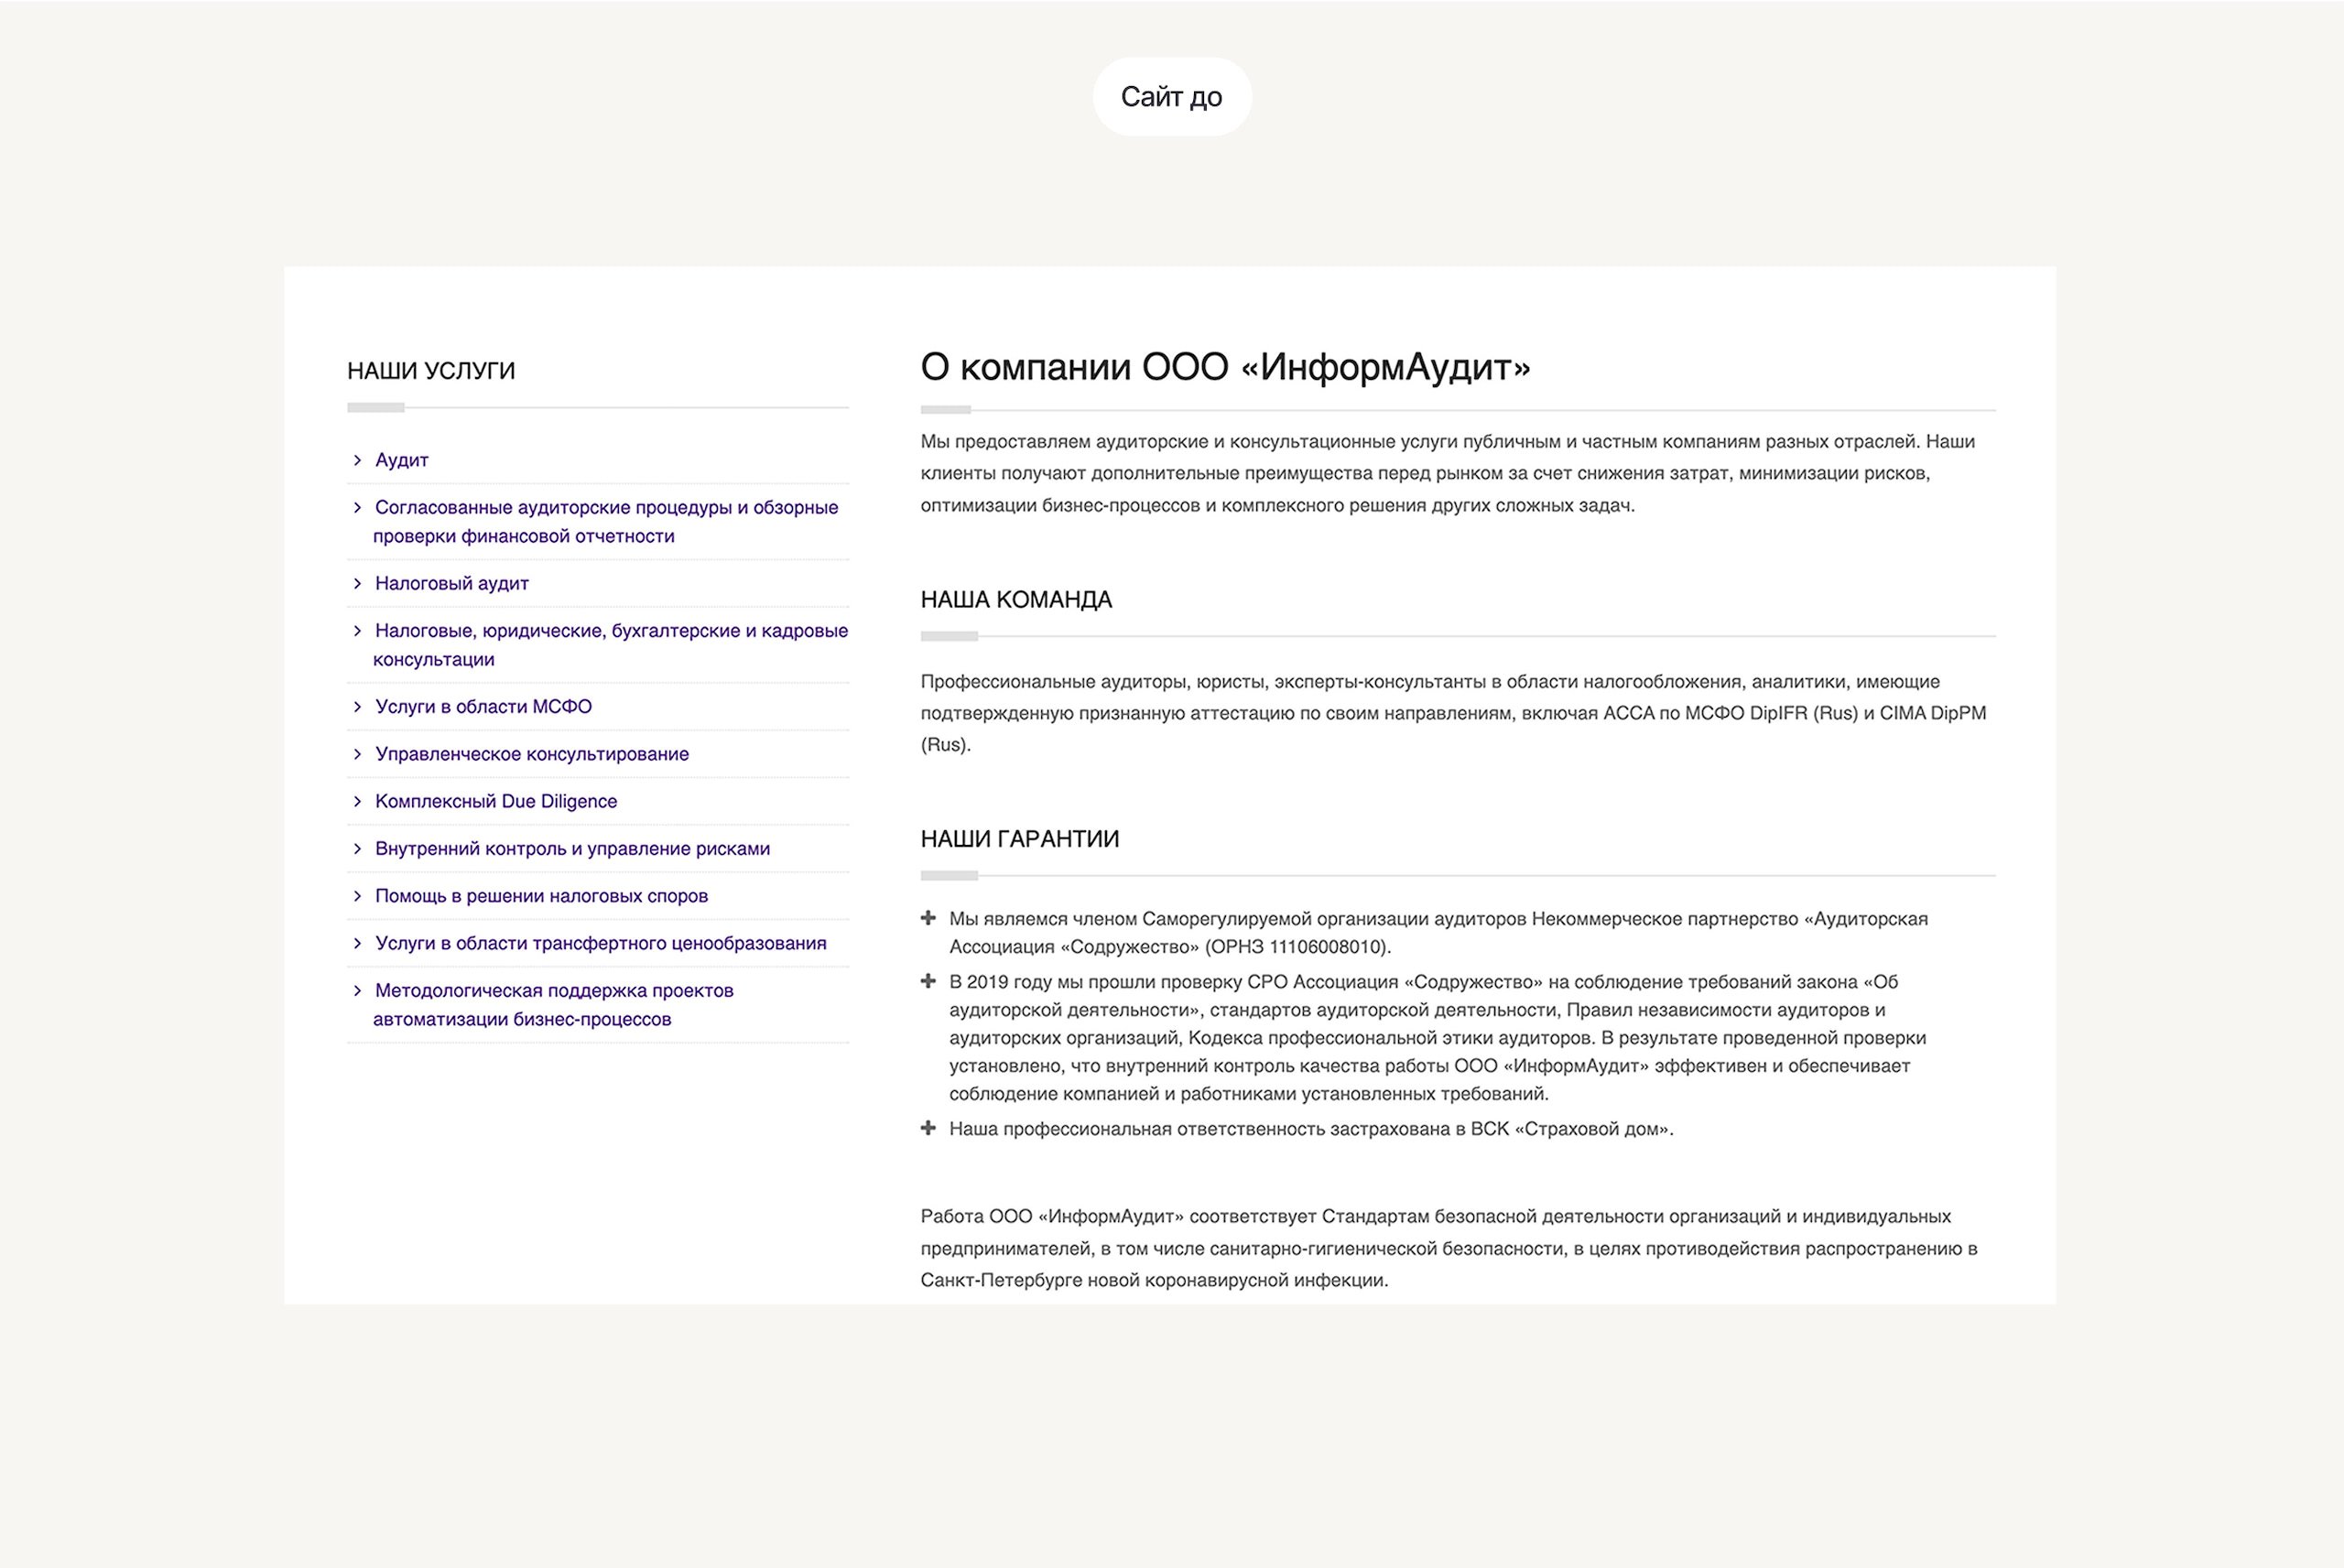The image size is (2344, 1568).
Task: Select Управленческое консультирование in services list
Action: coord(531,754)
